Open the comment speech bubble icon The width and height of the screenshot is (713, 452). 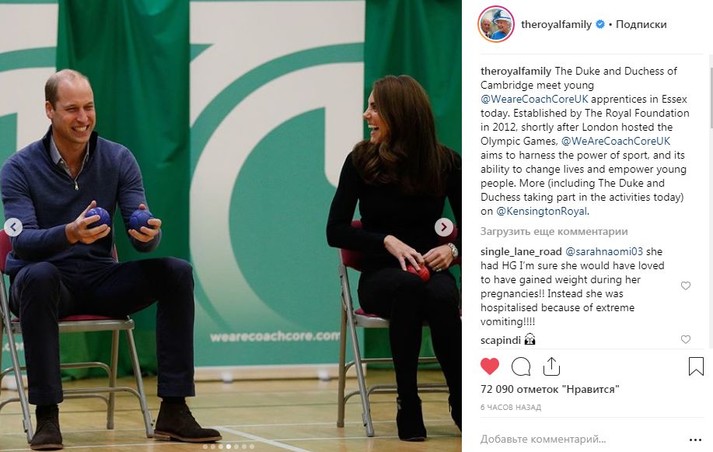(521, 367)
